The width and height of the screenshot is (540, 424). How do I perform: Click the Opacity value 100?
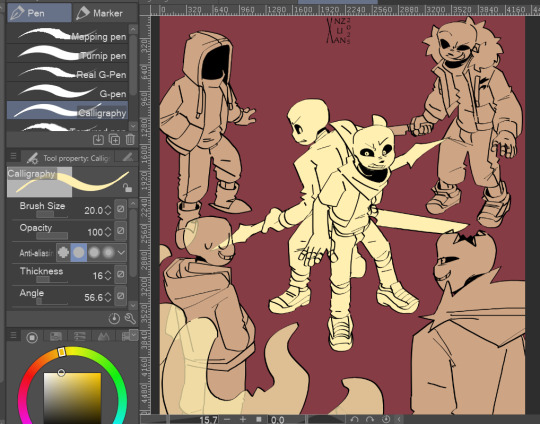click(95, 232)
